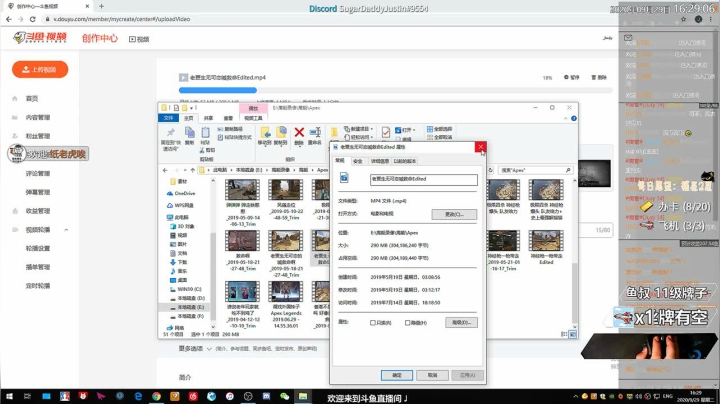
Task: Switch to the Details tab in properties dialog
Action: [x=379, y=161]
